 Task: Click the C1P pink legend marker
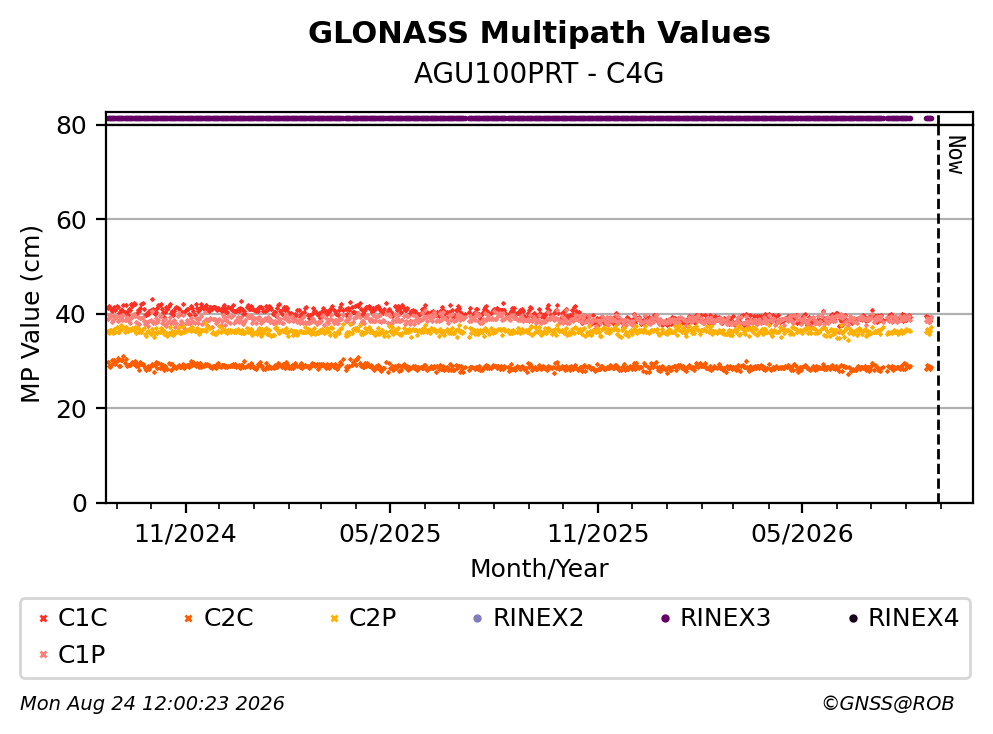[x=44, y=655]
